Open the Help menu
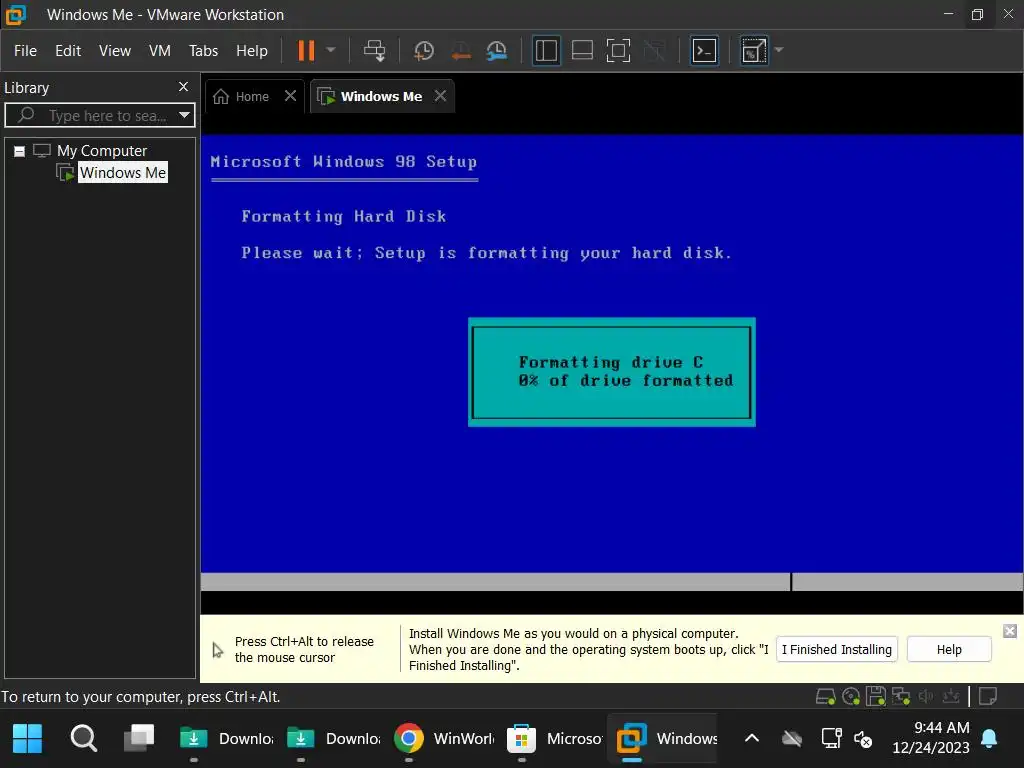The height and width of the screenshot is (768, 1024). pyautogui.click(x=252, y=51)
